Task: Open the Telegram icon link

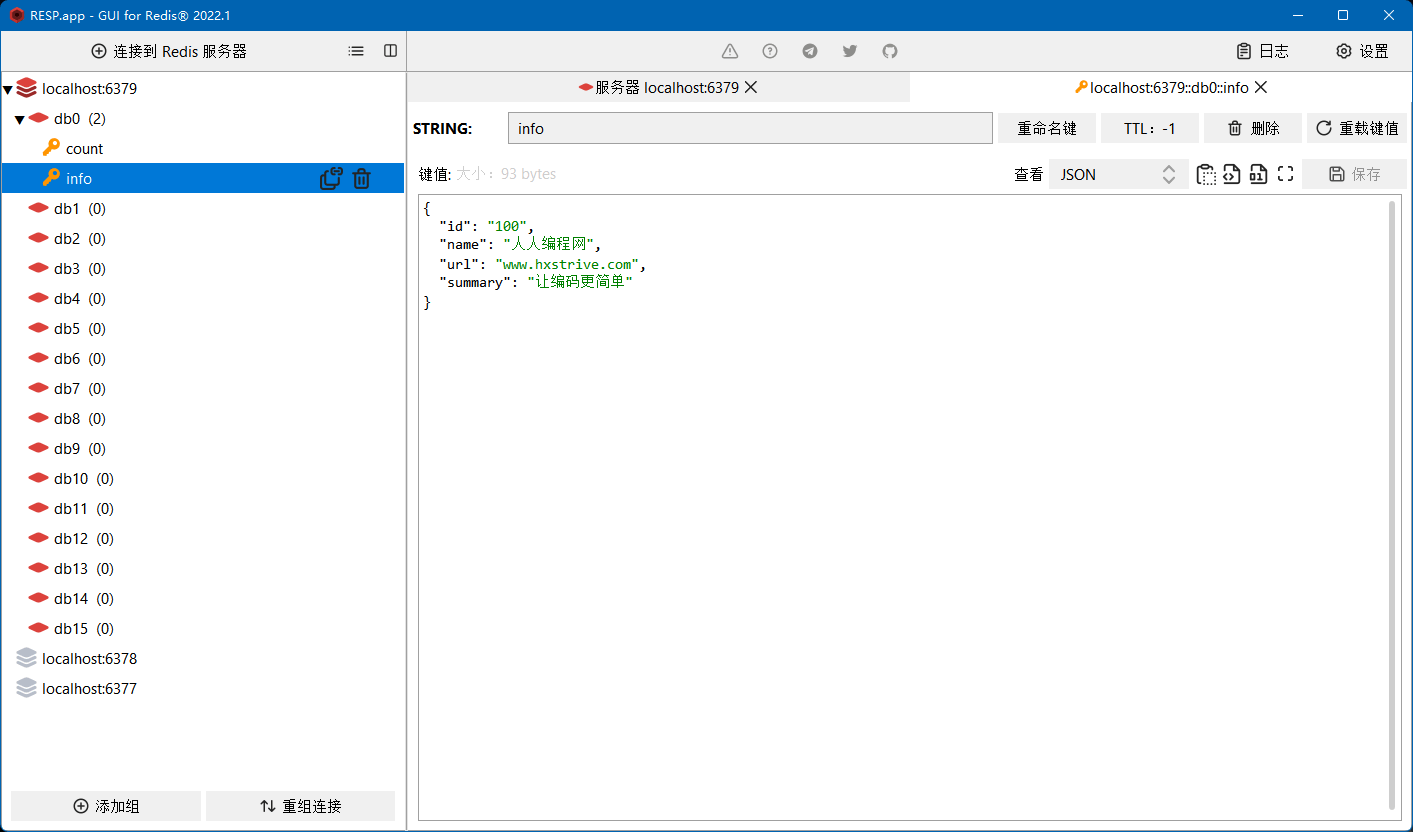Action: click(x=810, y=51)
